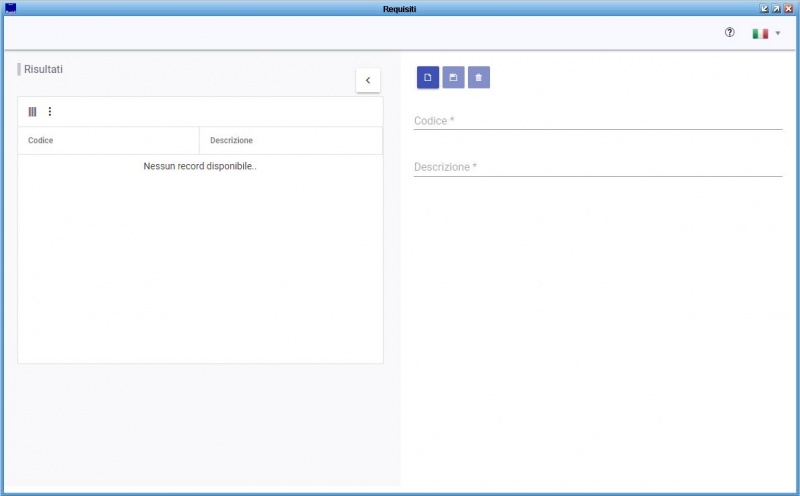Image resolution: width=800 pixels, height=496 pixels.
Task: Open the column chooser icon
Action: (x=32, y=112)
